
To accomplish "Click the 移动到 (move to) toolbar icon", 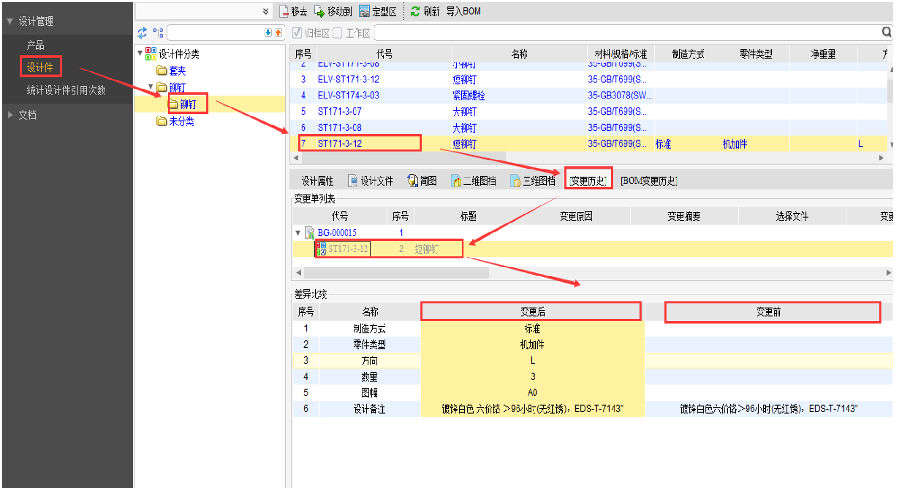I will (x=319, y=11).
